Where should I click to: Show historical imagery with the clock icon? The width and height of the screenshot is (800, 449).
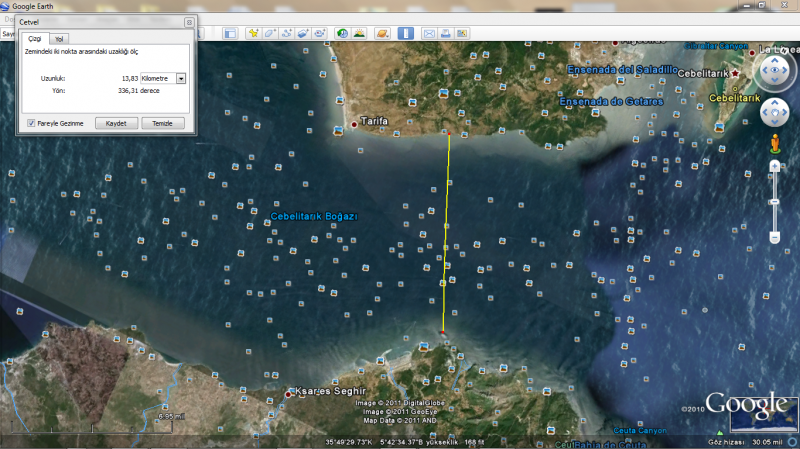(342, 33)
